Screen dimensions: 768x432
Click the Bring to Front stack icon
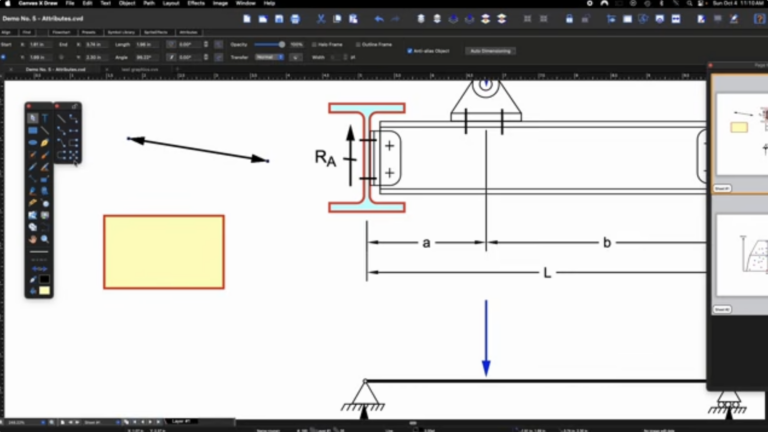click(x=421, y=19)
